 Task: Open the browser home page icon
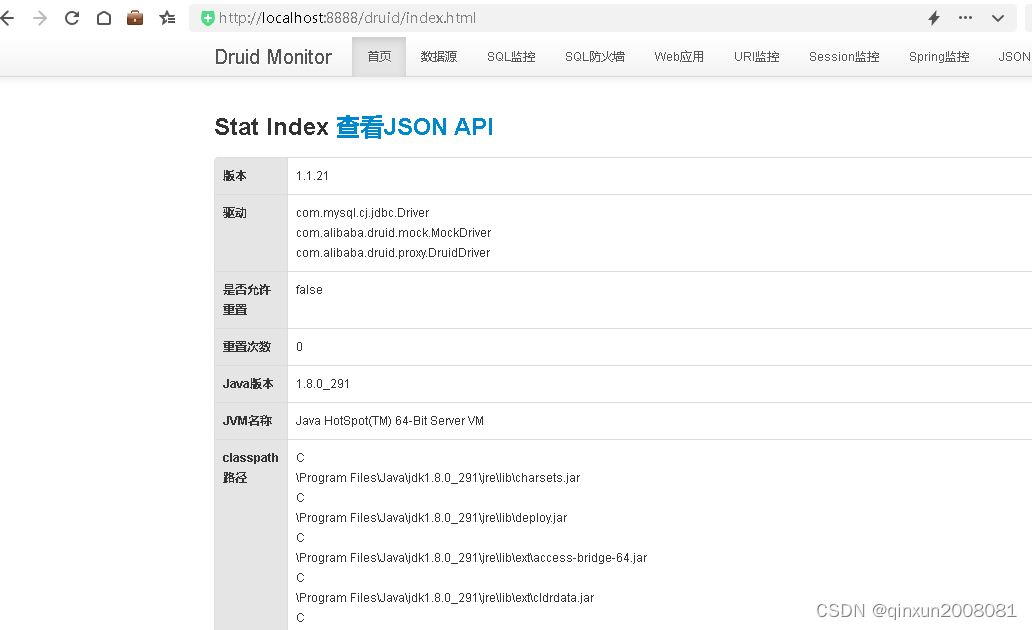tap(104, 18)
